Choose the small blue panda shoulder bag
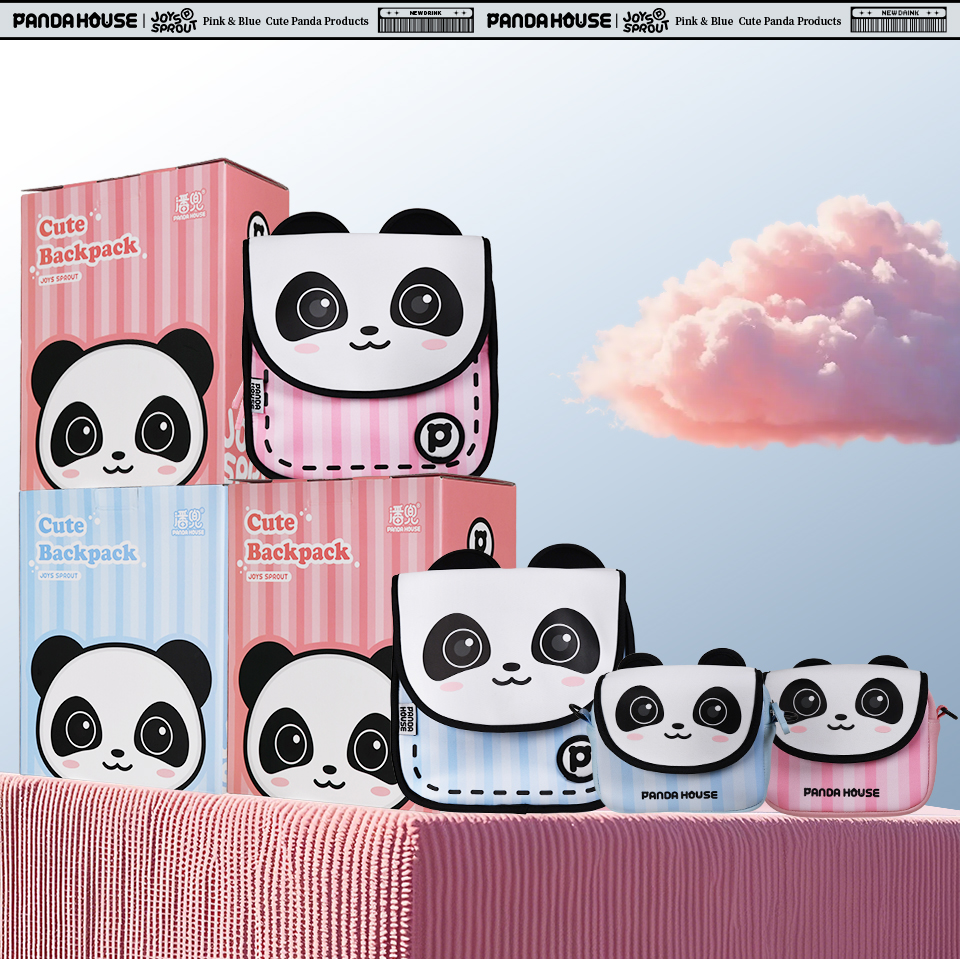 (680, 735)
